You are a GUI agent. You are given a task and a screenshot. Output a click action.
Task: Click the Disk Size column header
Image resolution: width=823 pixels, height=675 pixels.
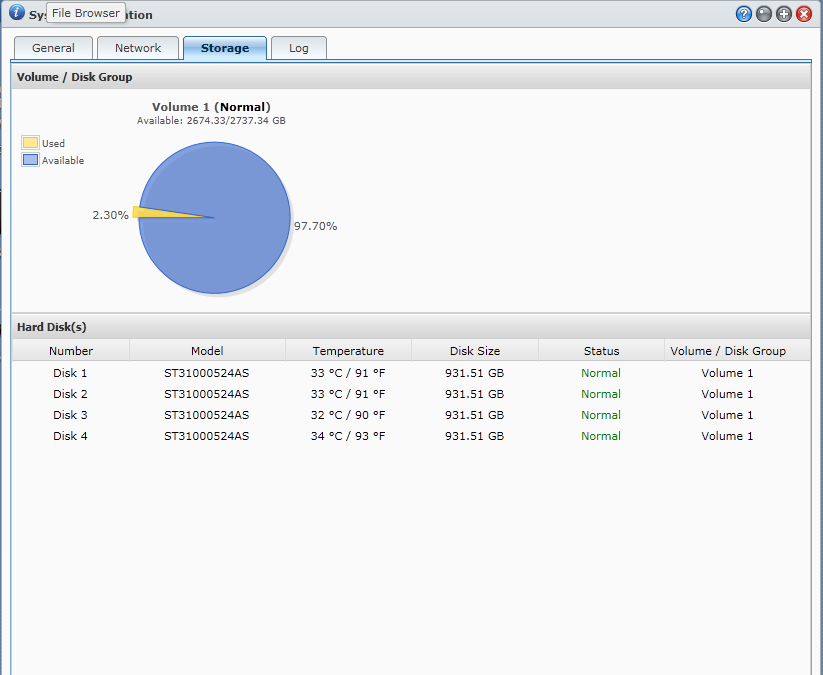[475, 351]
